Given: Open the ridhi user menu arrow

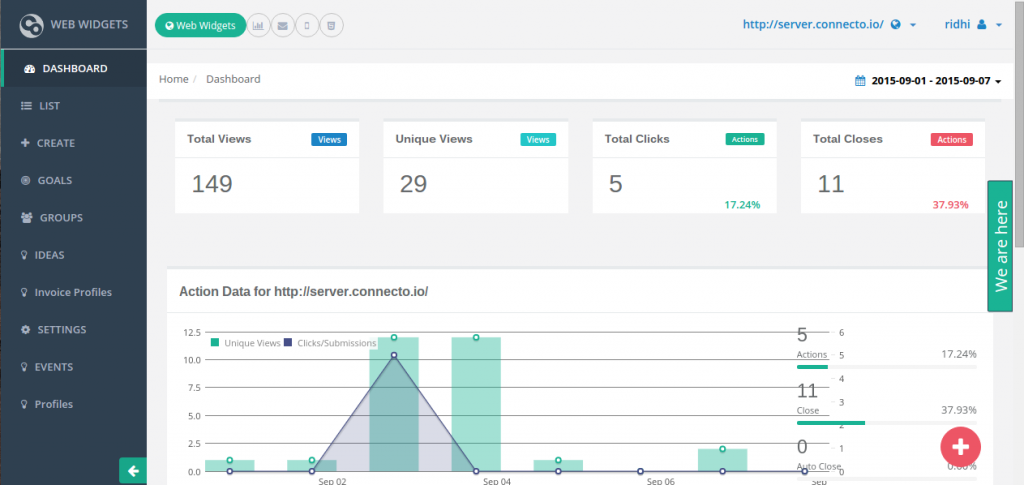Looking at the screenshot, I should tap(999, 25).
